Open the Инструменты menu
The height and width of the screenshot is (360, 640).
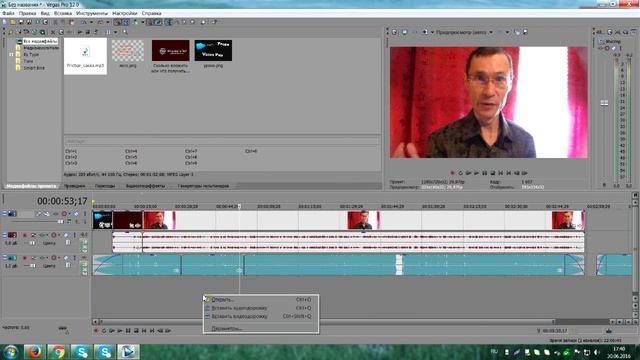click(91, 13)
